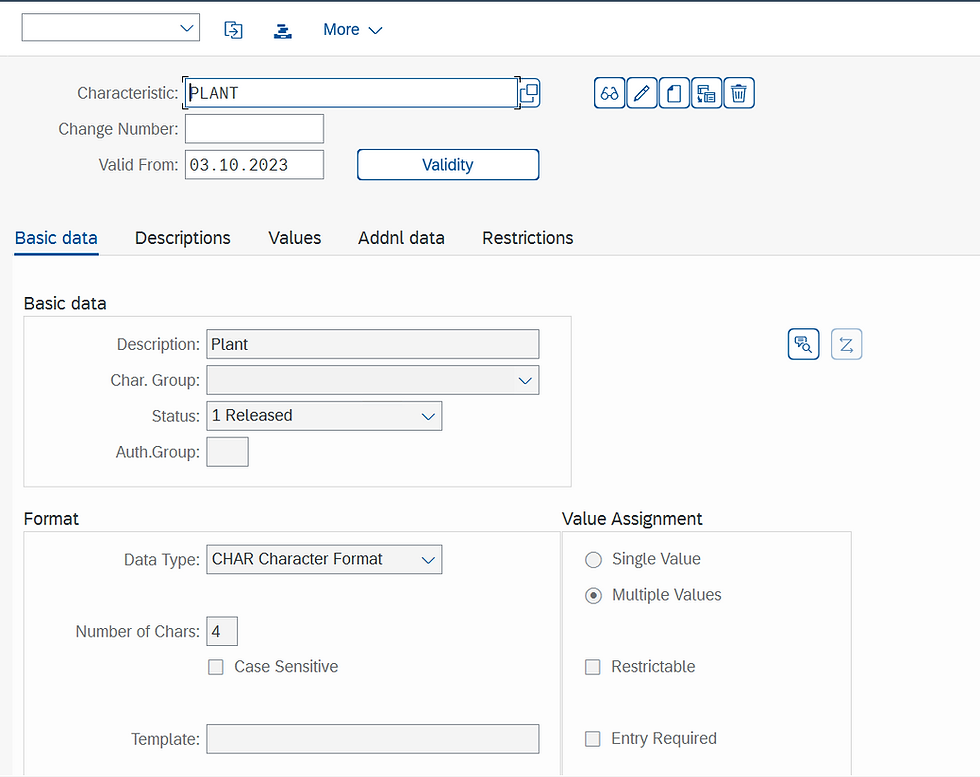Toggle the Case Sensitive checkbox
The image size is (980, 777).
coord(216,667)
